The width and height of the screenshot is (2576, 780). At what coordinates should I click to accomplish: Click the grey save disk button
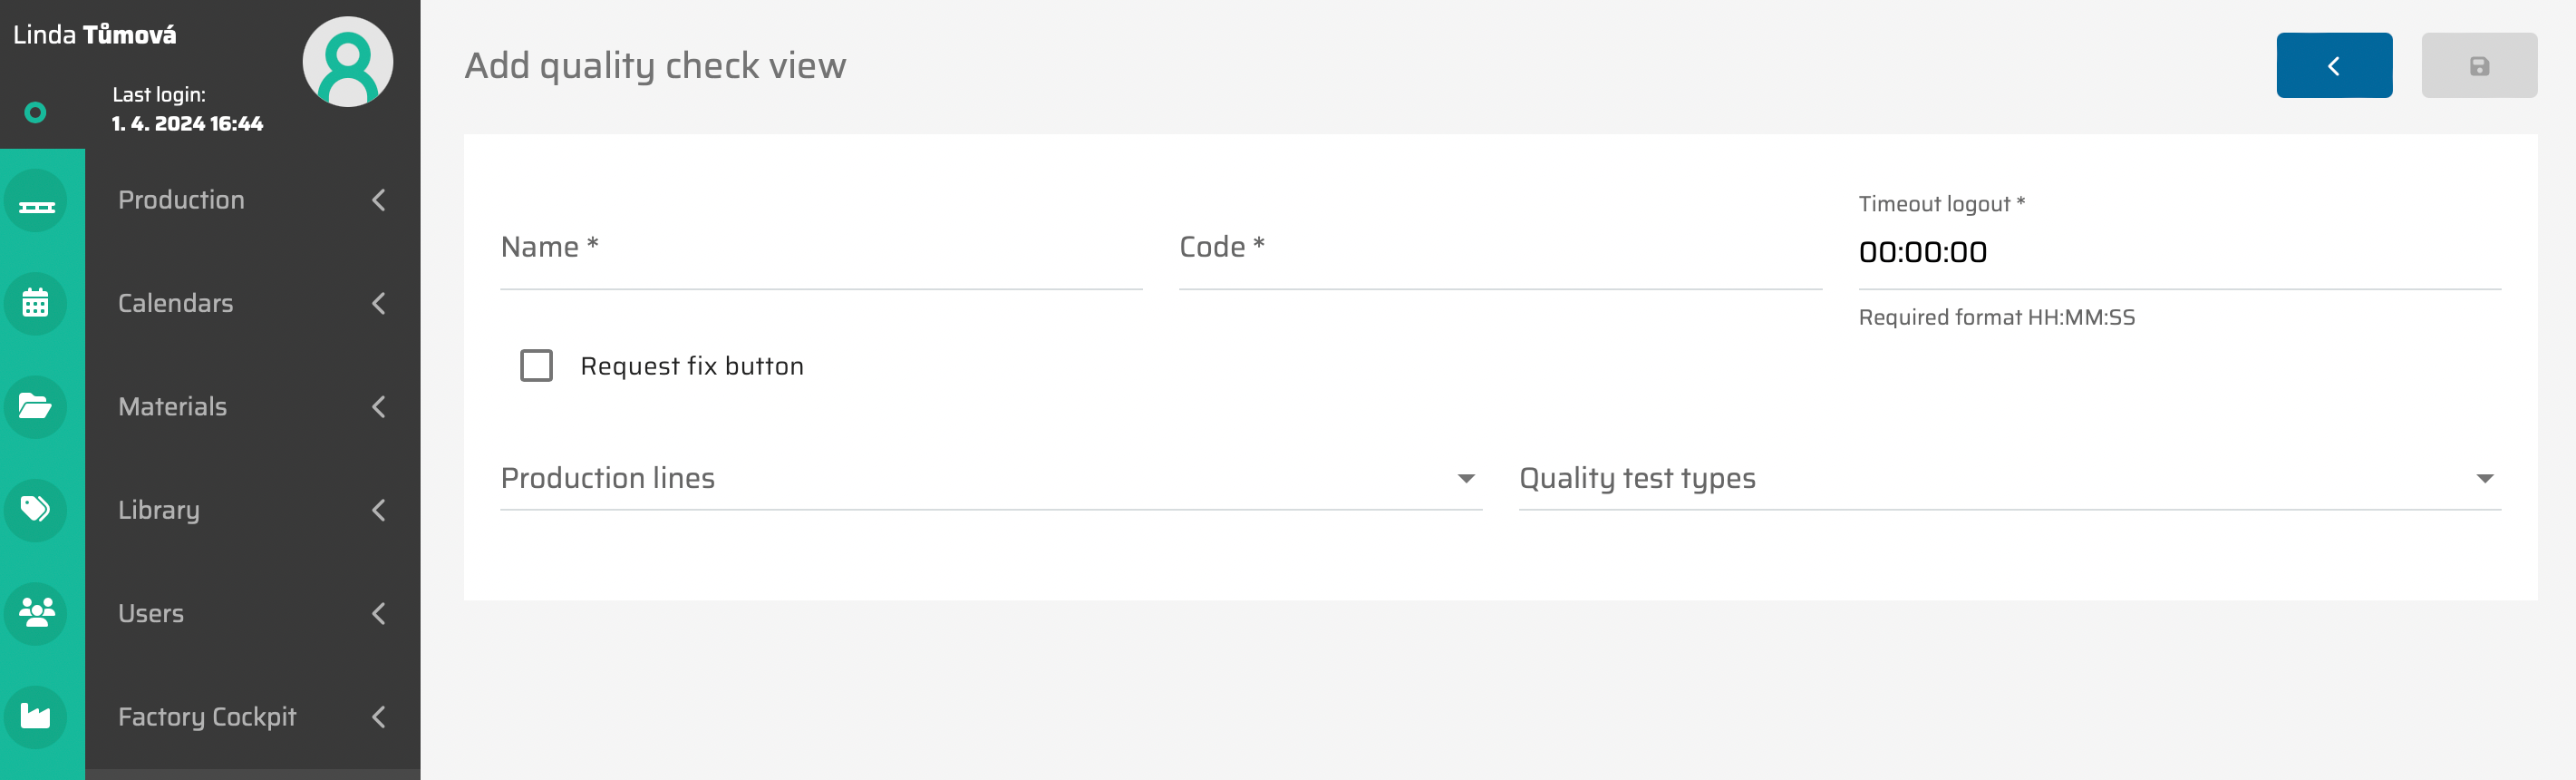(x=2478, y=66)
